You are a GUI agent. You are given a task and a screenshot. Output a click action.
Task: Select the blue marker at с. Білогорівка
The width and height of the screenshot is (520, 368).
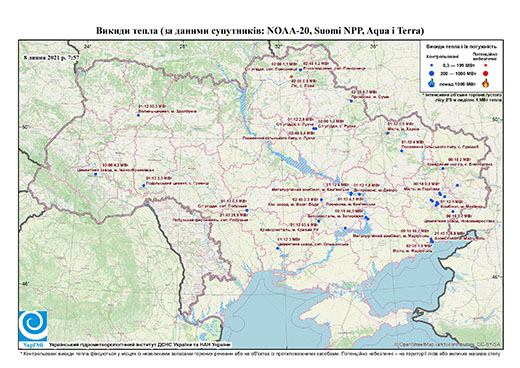coord(443,169)
